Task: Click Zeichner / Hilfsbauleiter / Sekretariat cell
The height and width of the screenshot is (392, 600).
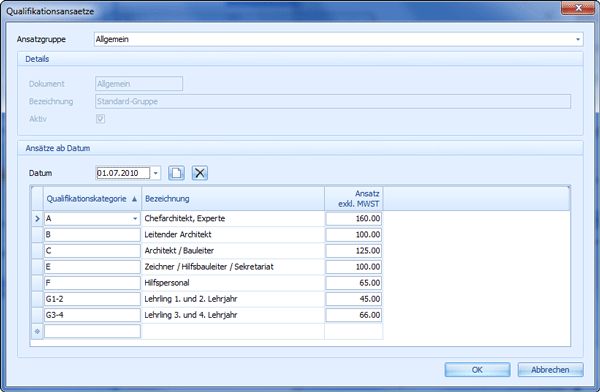Action: pos(233,267)
